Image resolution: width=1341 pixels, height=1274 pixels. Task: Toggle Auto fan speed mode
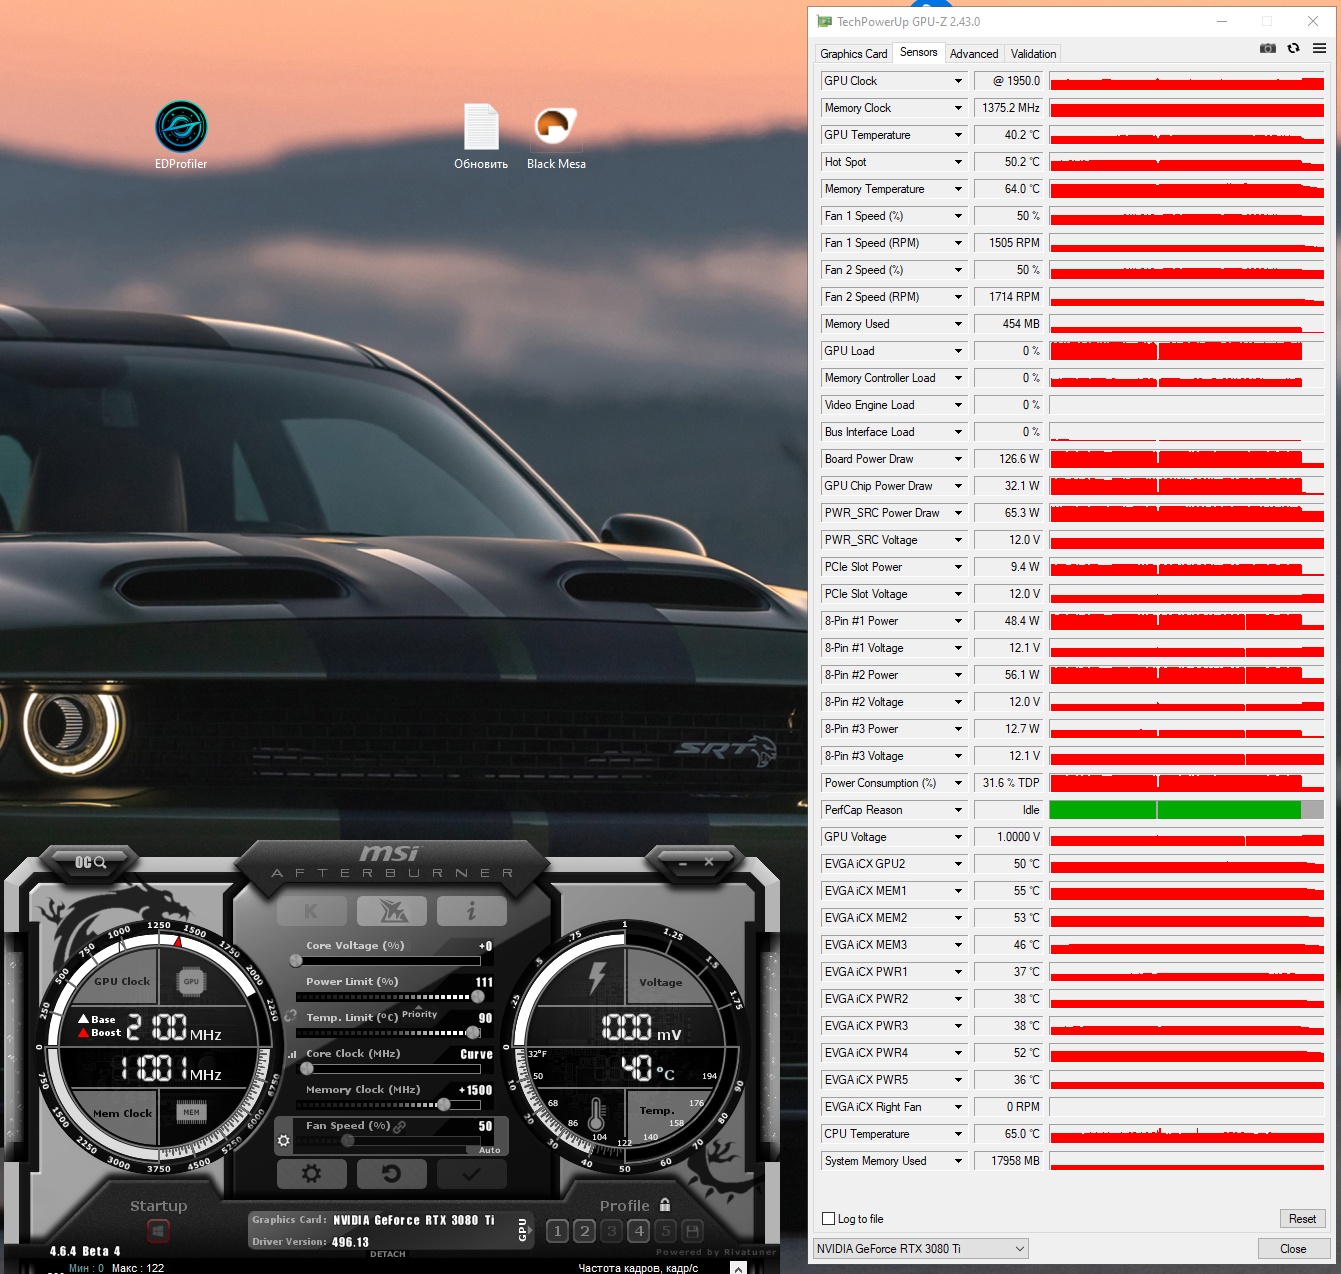pos(489,1150)
